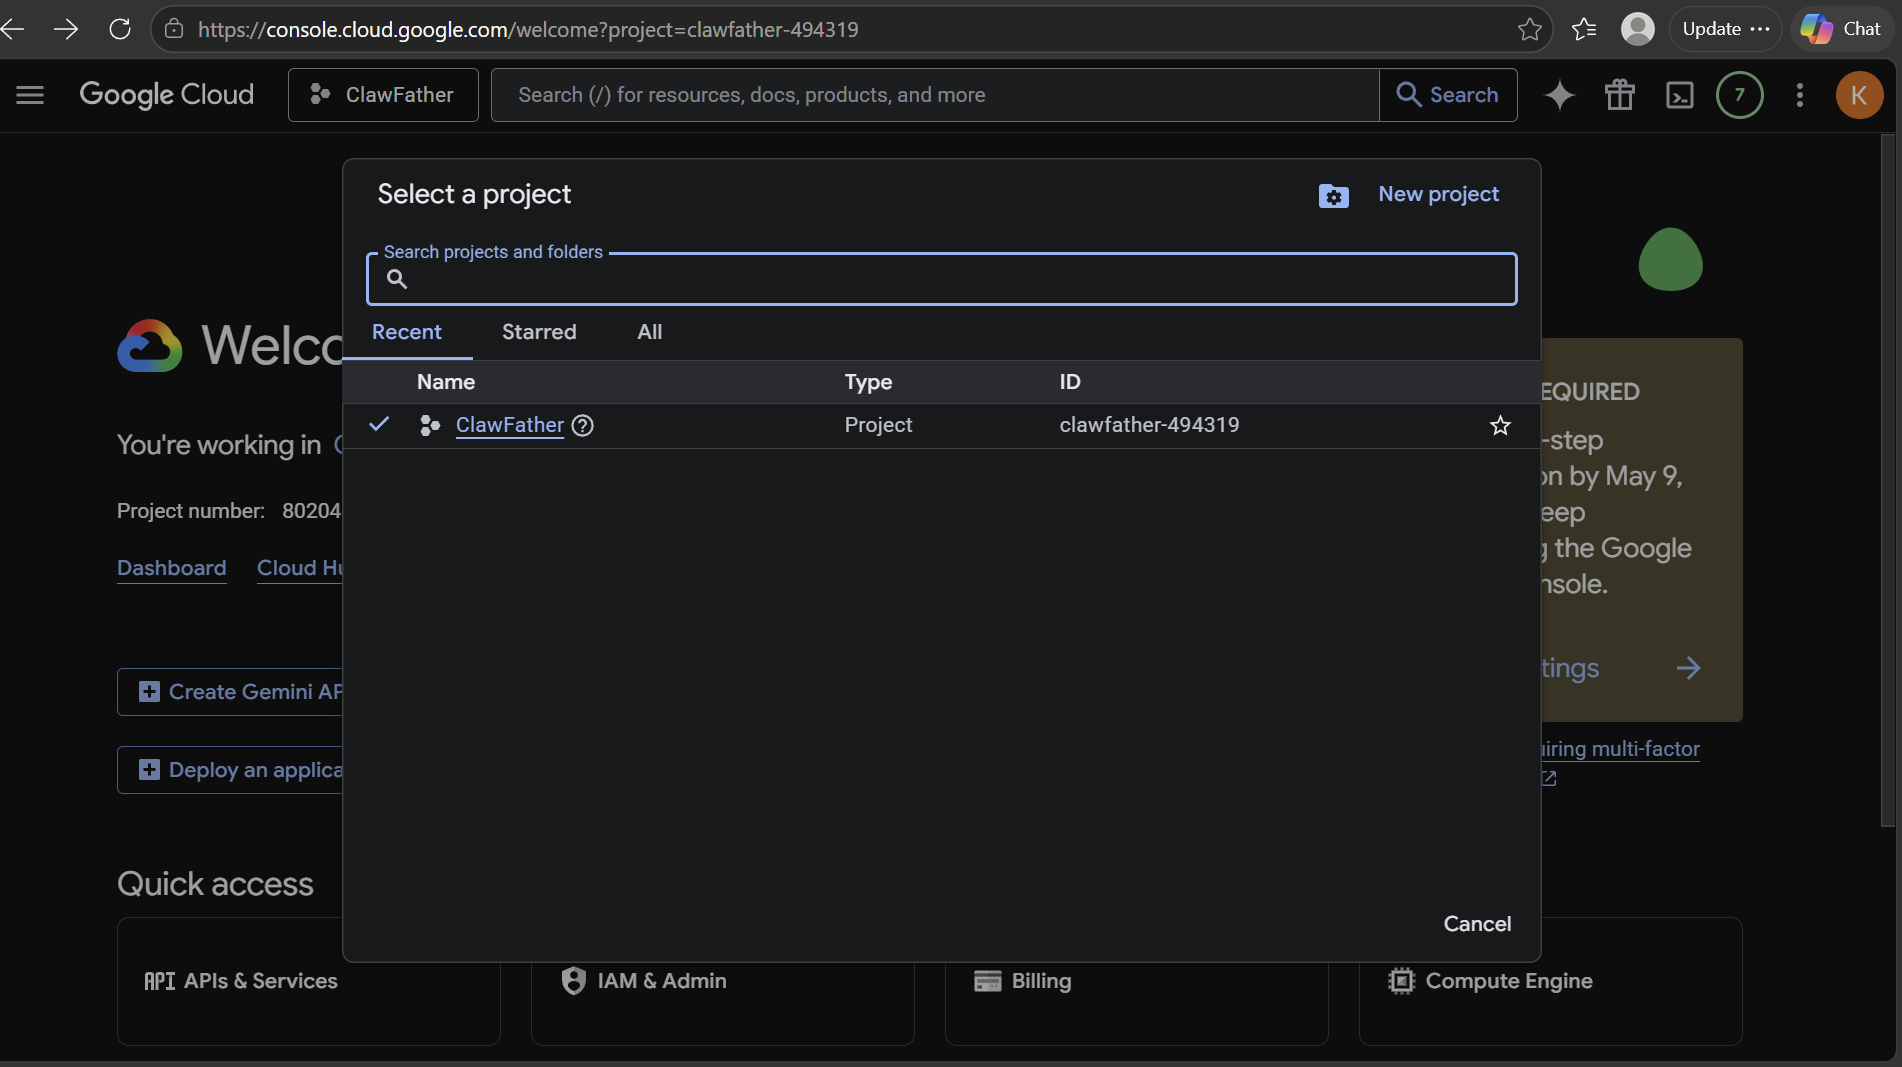Open the Copilot Chat button

coord(1842,29)
